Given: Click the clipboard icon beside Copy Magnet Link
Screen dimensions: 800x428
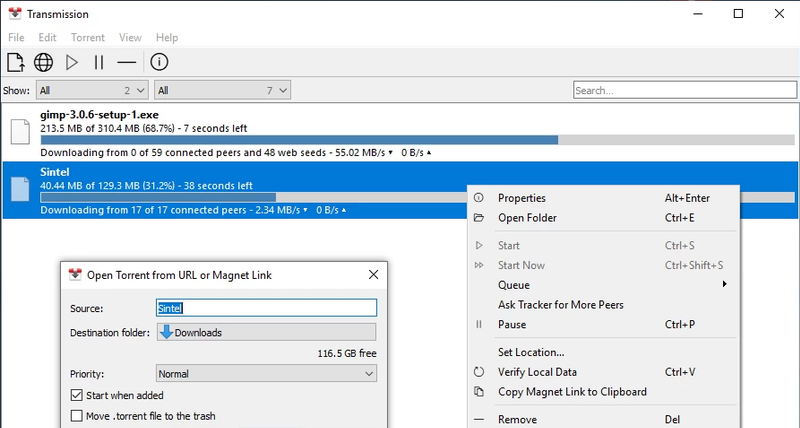Looking at the screenshot, I should pos(479,392).
